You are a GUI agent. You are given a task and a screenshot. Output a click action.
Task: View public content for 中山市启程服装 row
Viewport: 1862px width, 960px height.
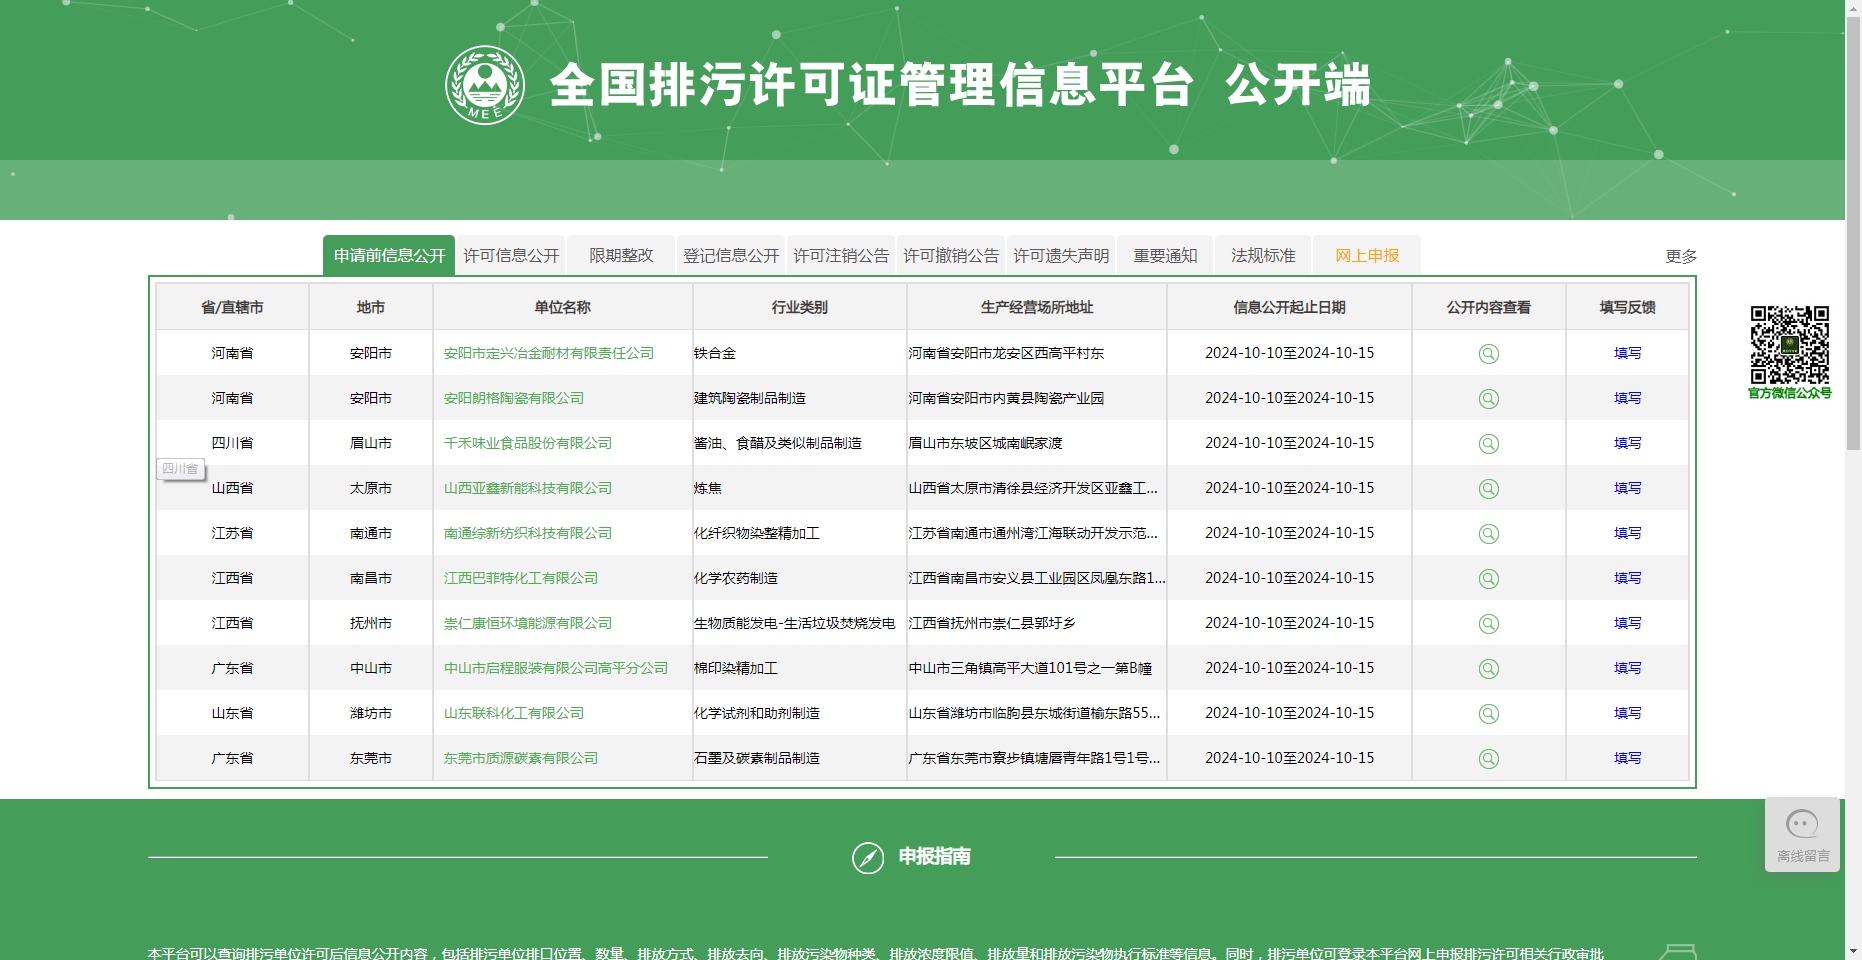(1489, 669)
